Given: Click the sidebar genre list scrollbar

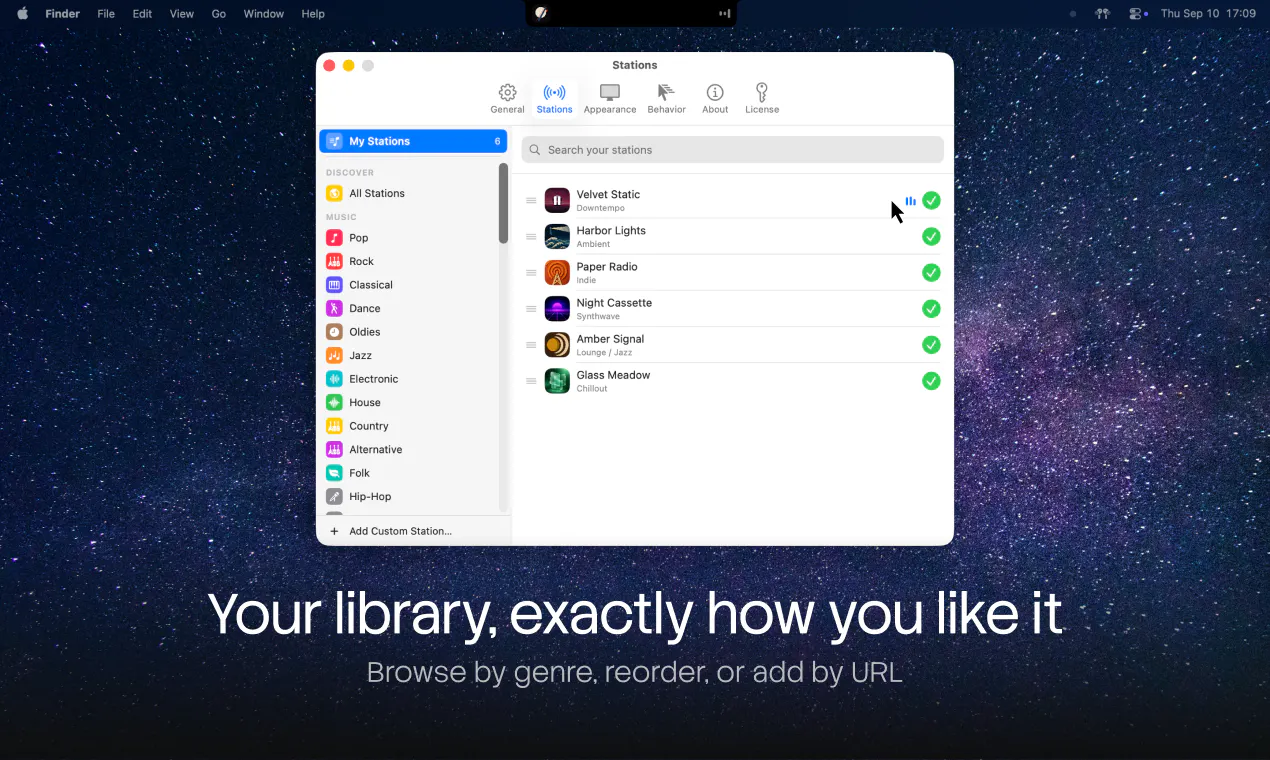Looking at the screenshot, I should click(x=503, y=203).
